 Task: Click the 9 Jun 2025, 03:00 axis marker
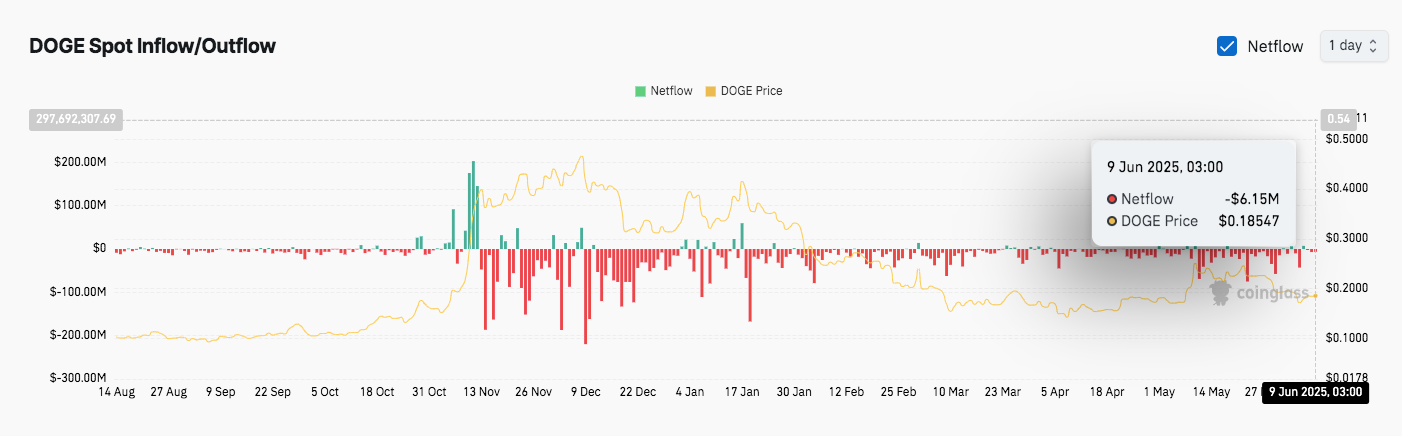(x=1315, y=392)
